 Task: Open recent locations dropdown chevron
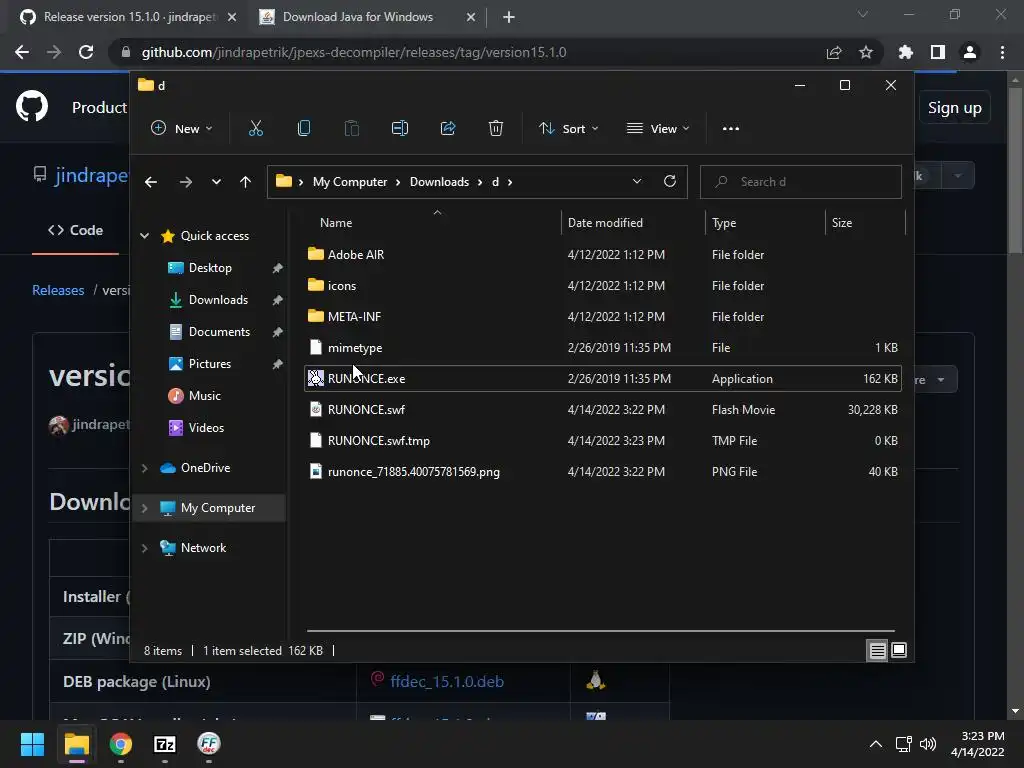click(x=216, y=182)
